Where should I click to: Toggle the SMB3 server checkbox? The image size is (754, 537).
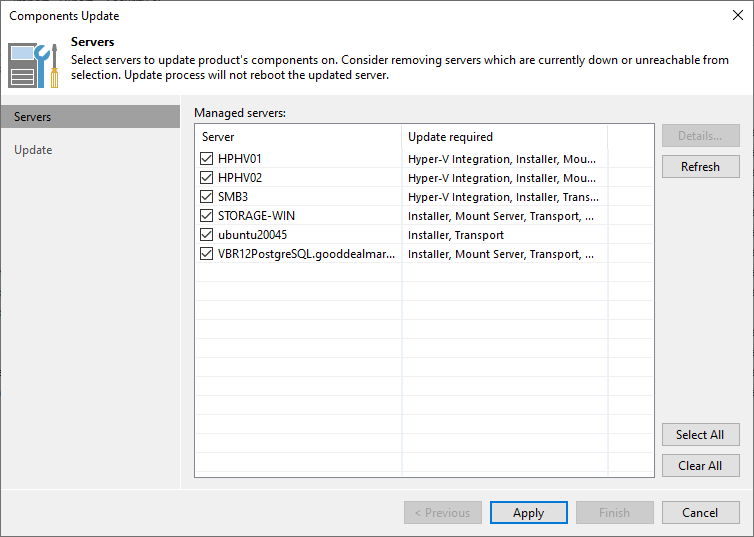207,197
